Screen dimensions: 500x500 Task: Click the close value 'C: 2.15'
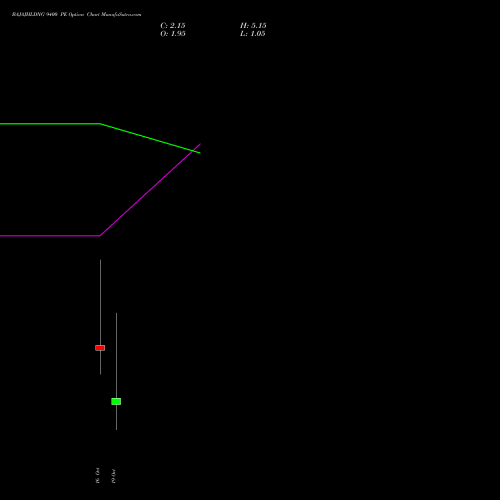pyautogui.click(x=173, y=26)
